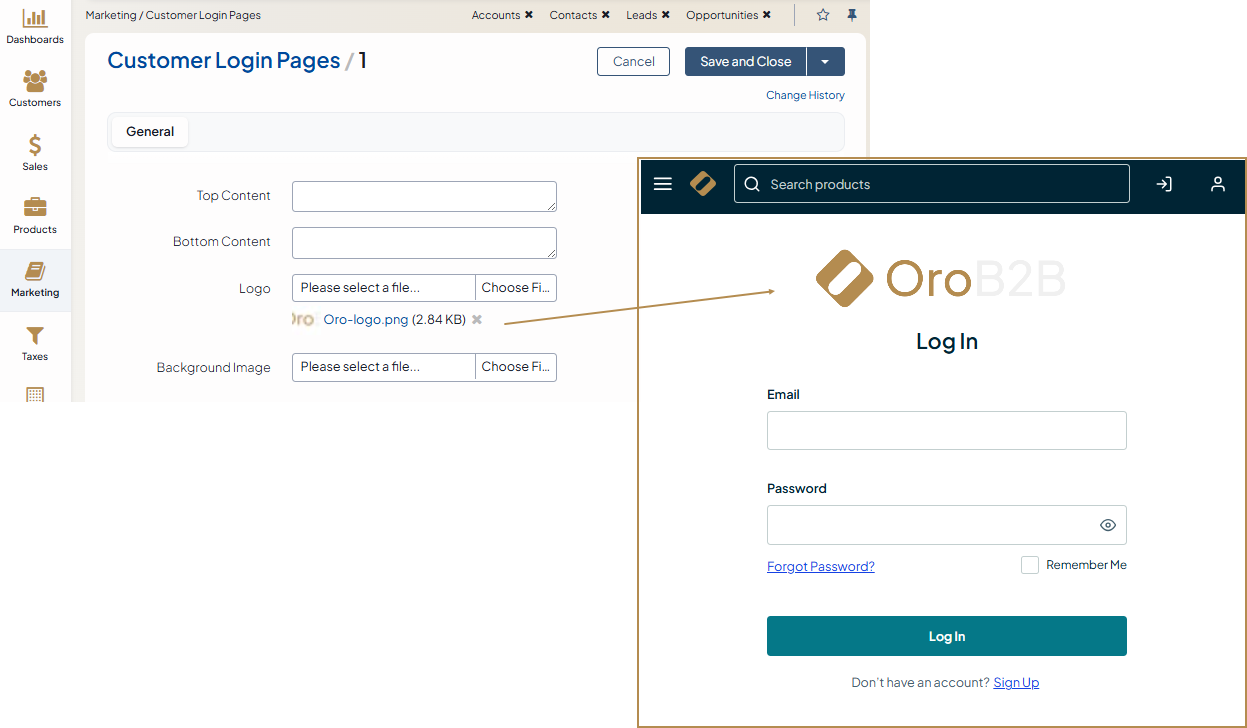The height and width of the screenshot is (728, 1247).
Task: Toggle password visibility eye icon
Action: pyautogui.click(x=1107, y=525)
